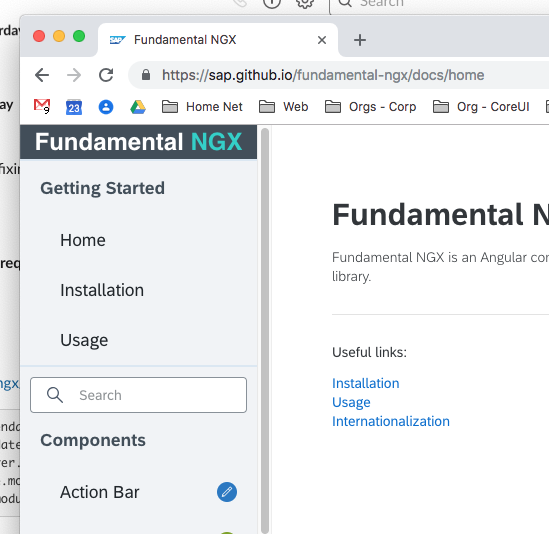This screenshot has width=549, height=534.
Task: Open the Web bookmarks folder
Action: tap(283, 107)
